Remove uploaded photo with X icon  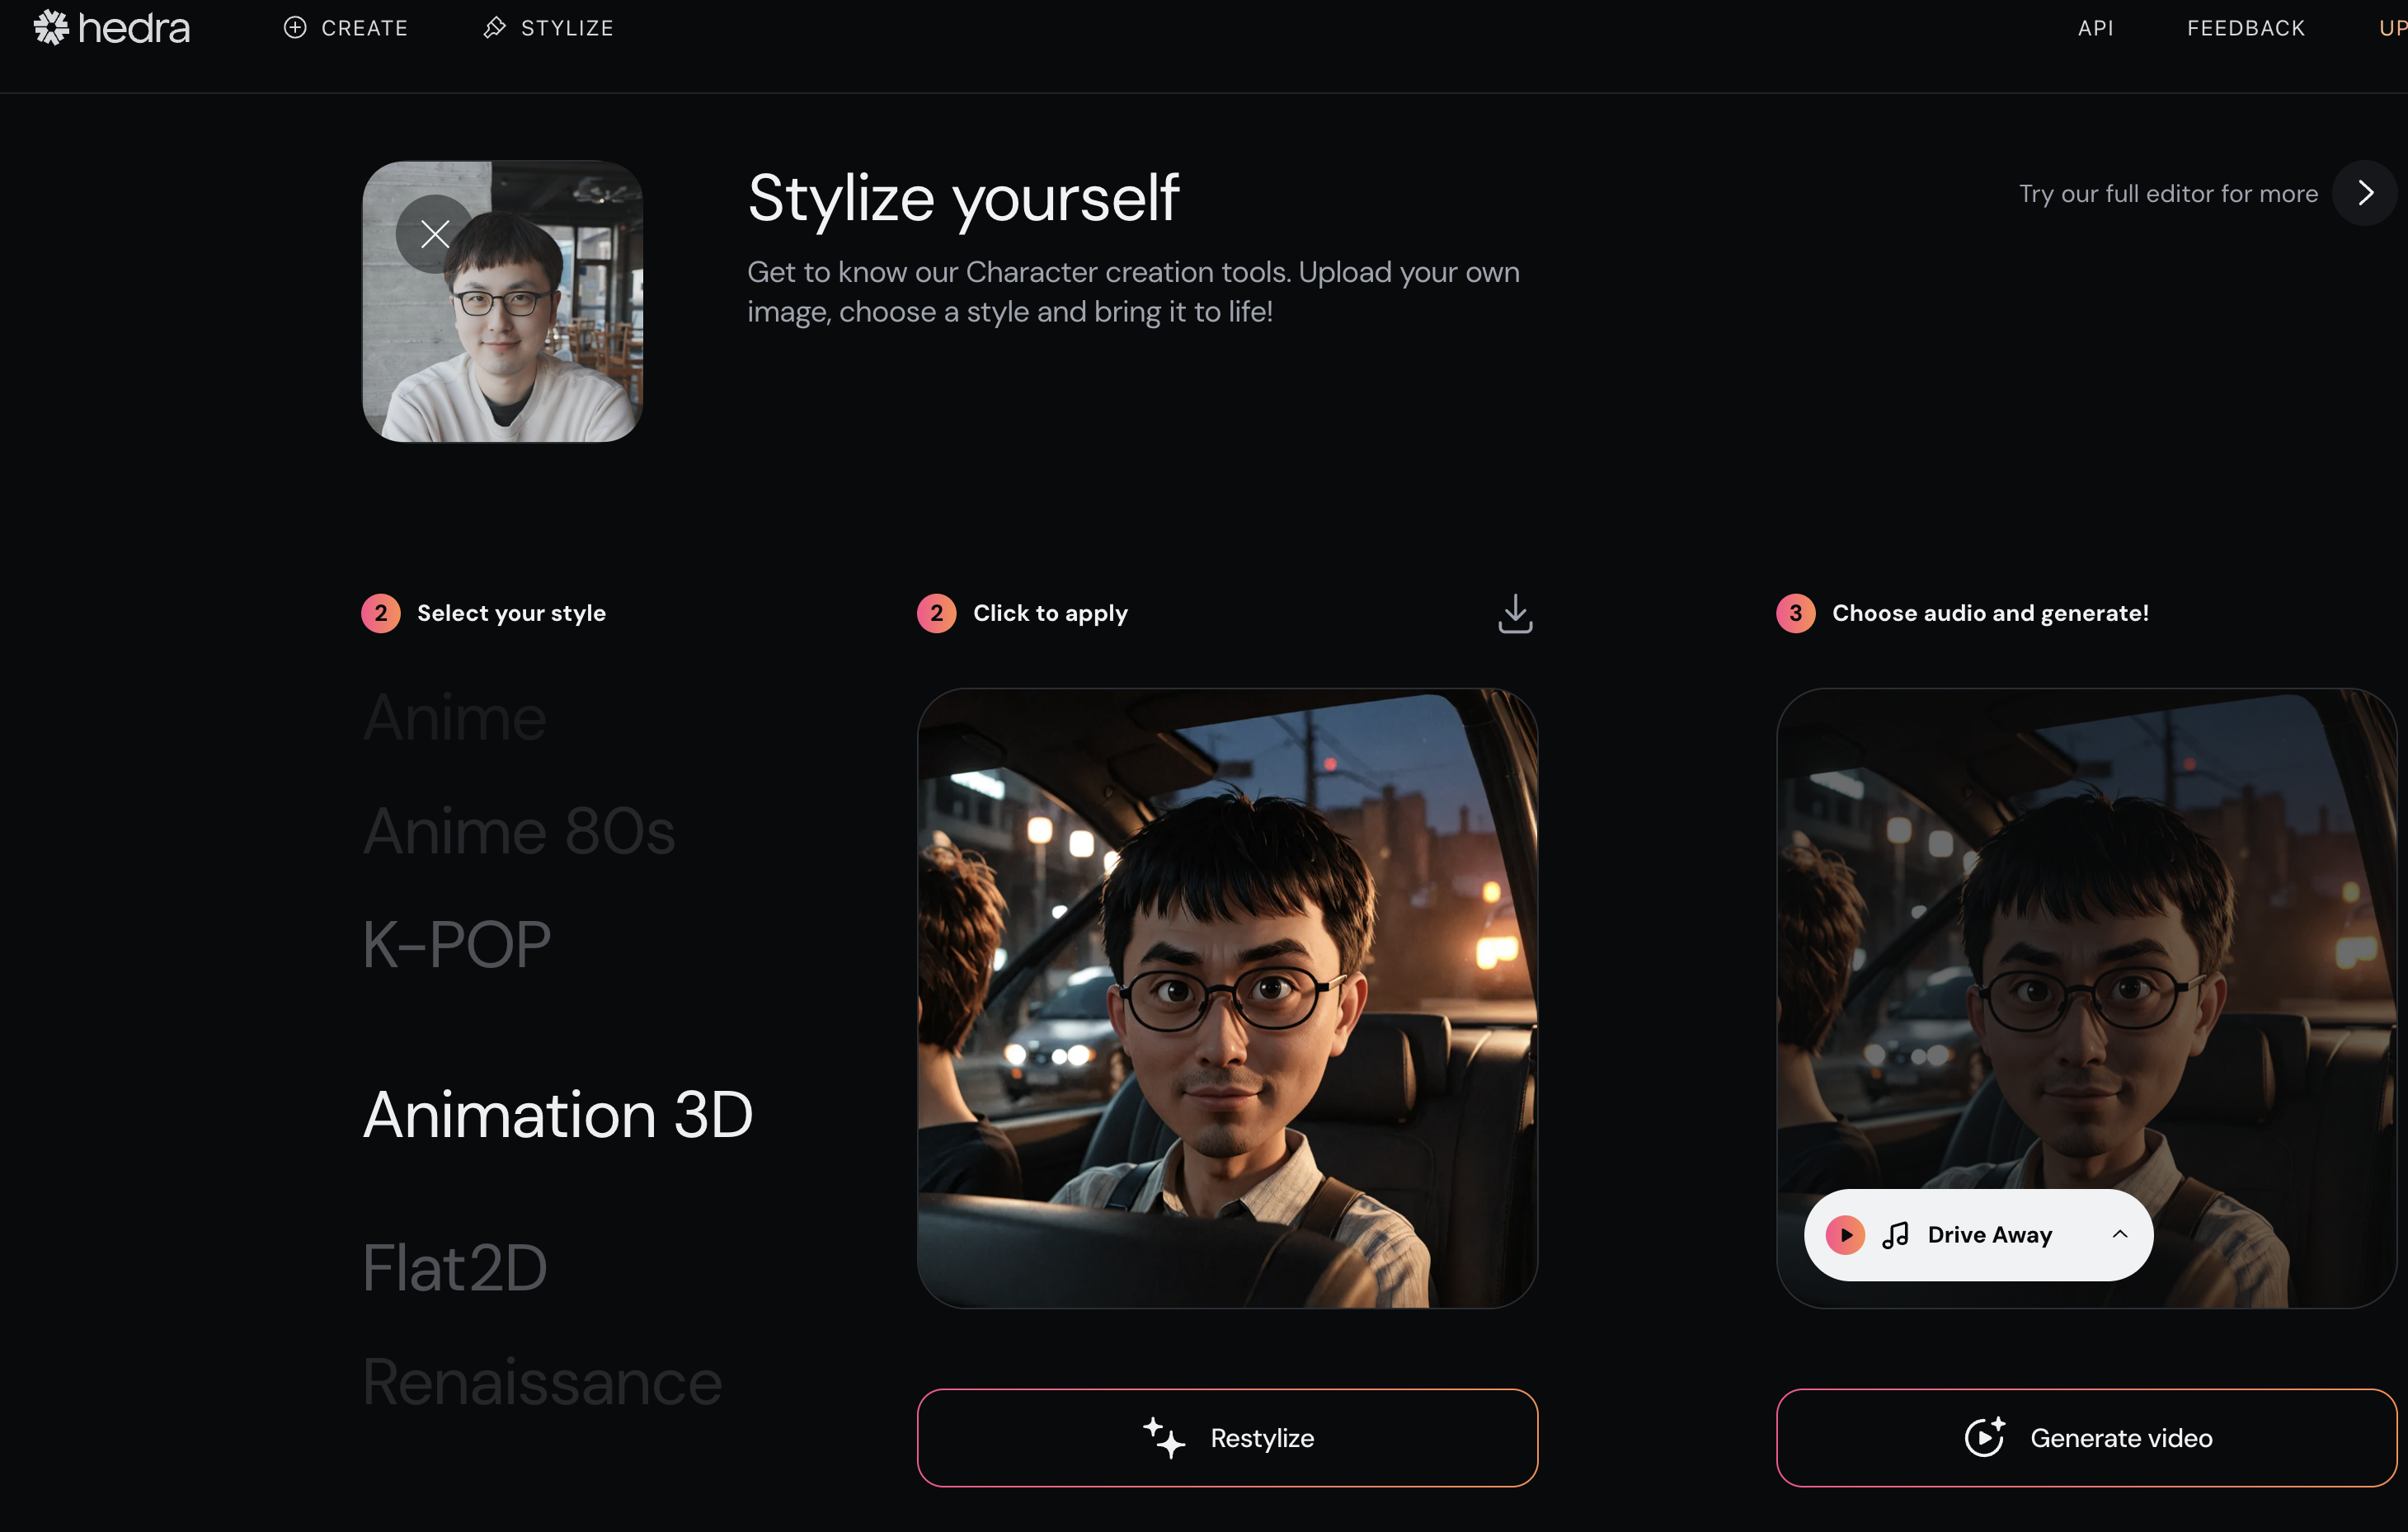(x=435, y=234)
